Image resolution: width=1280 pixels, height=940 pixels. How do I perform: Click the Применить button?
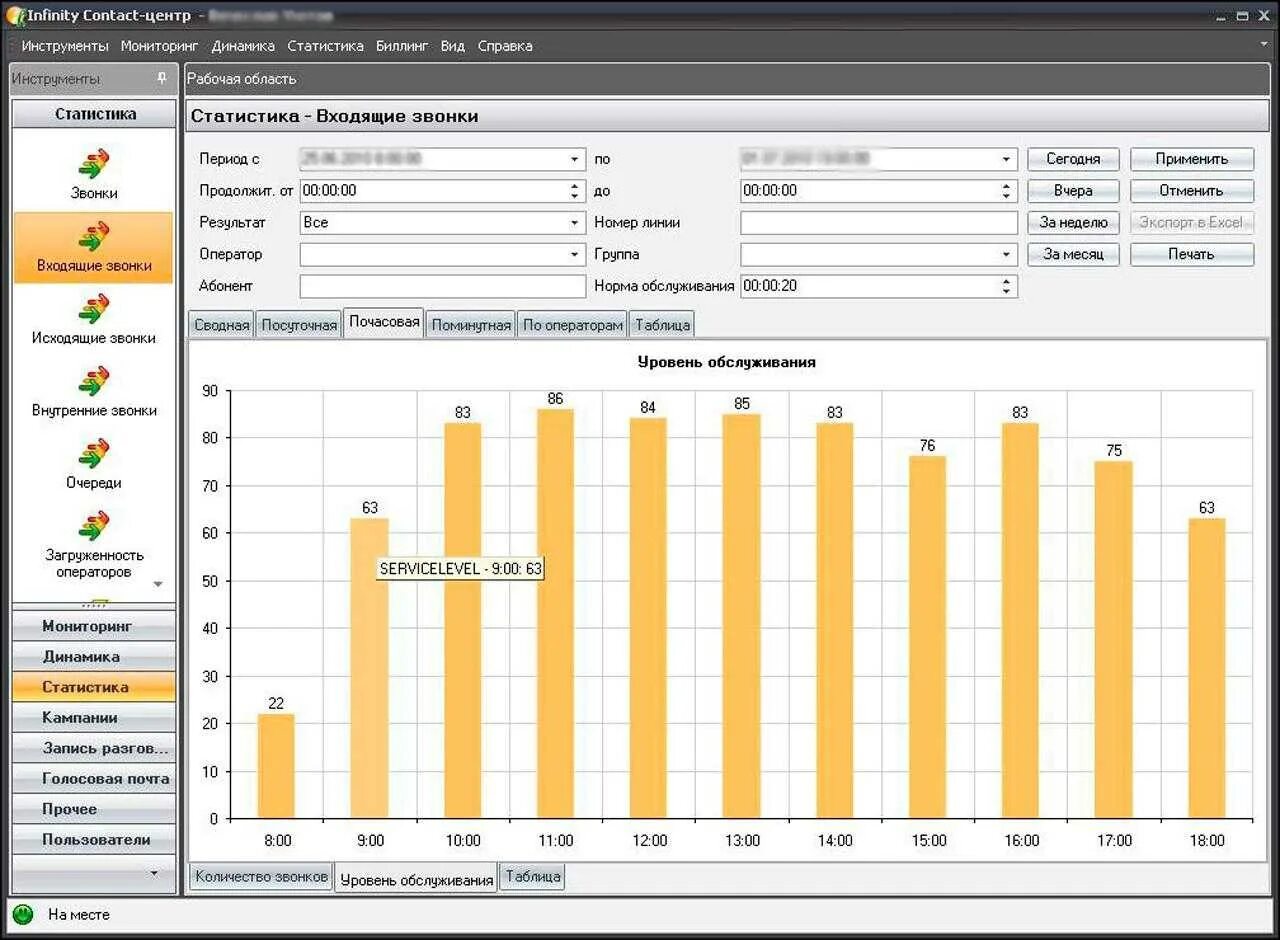pos(1192,159)
